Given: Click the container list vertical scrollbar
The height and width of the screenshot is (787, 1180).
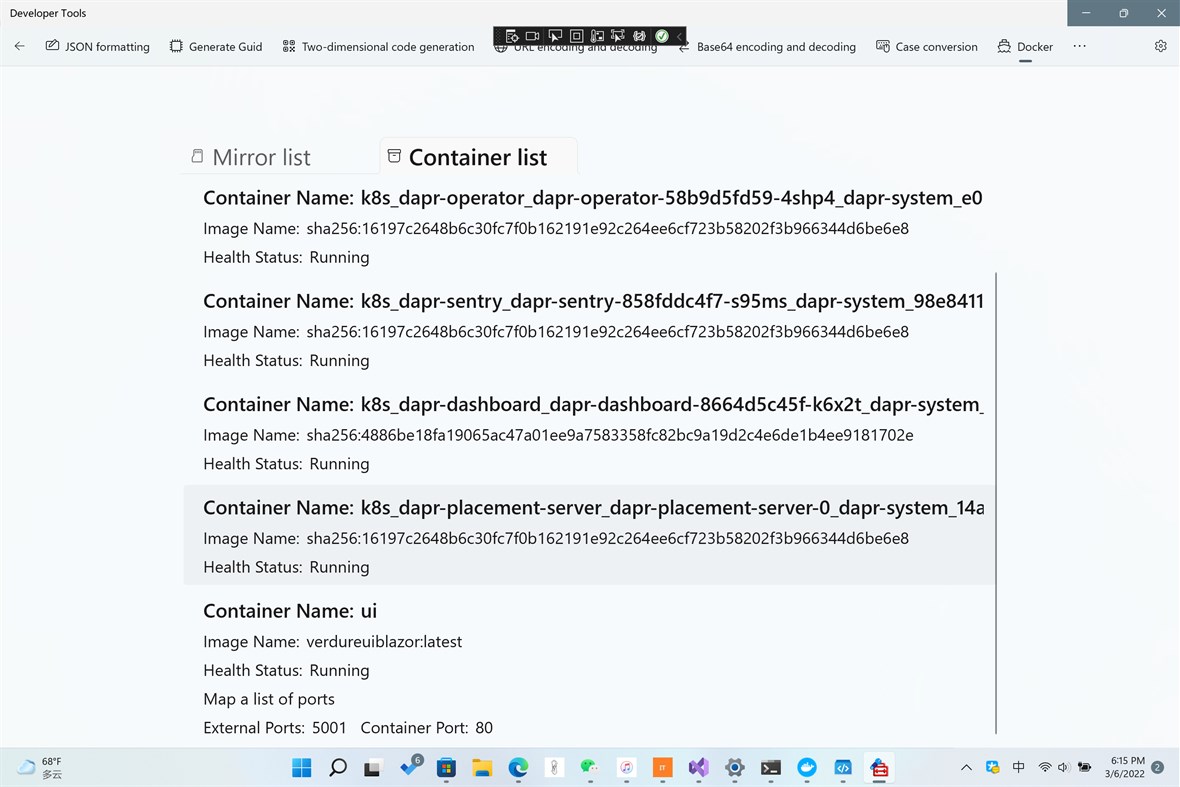Looking at the screenshot, I should [996, 503].
